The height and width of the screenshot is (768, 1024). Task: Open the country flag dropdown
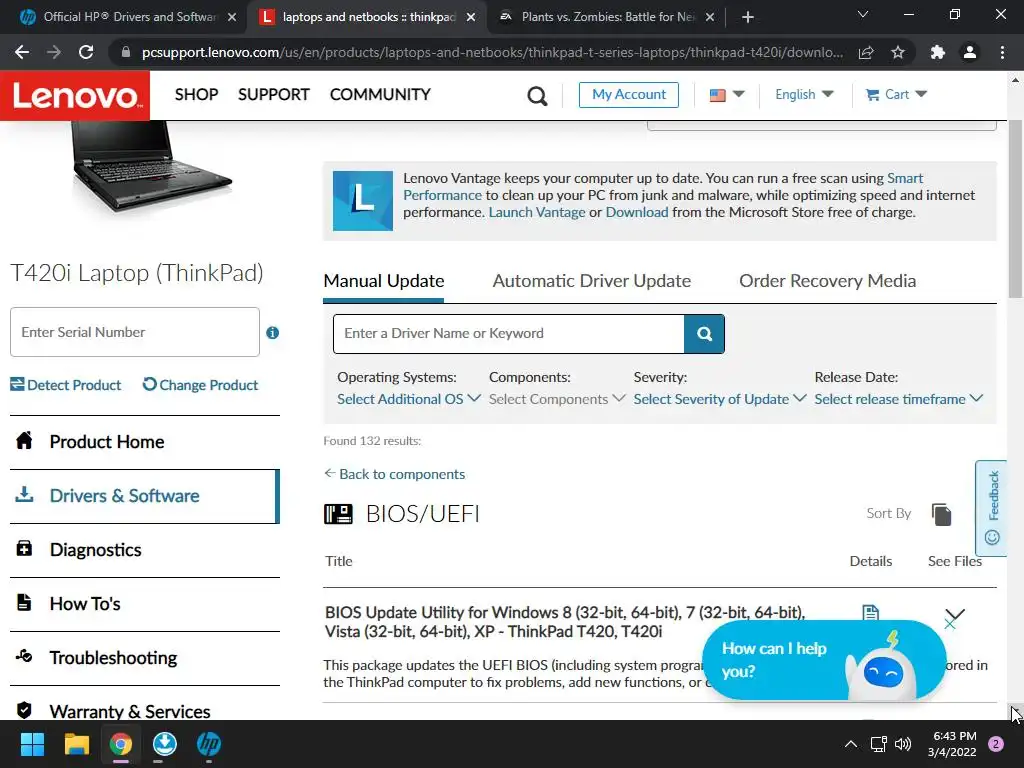tap(727, 95)
